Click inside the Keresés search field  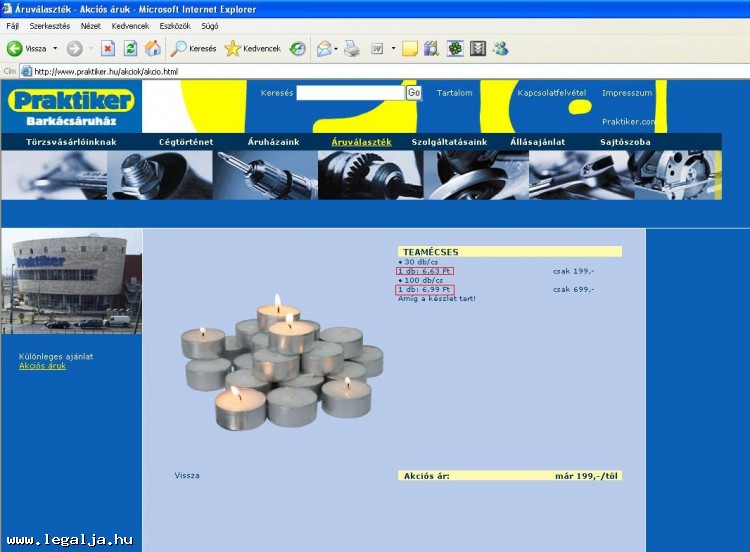click(x=350, y=93)
